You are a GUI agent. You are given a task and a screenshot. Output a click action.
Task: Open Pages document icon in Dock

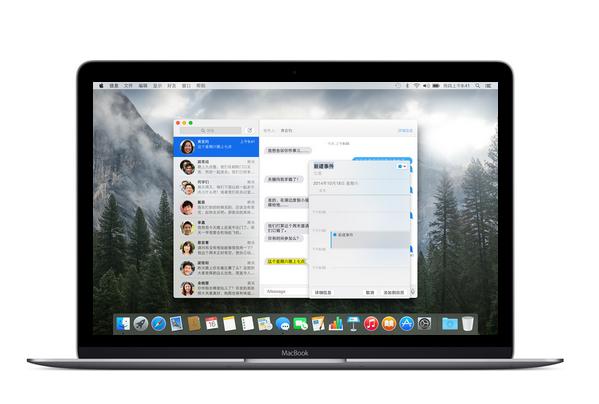pos(318,324)
